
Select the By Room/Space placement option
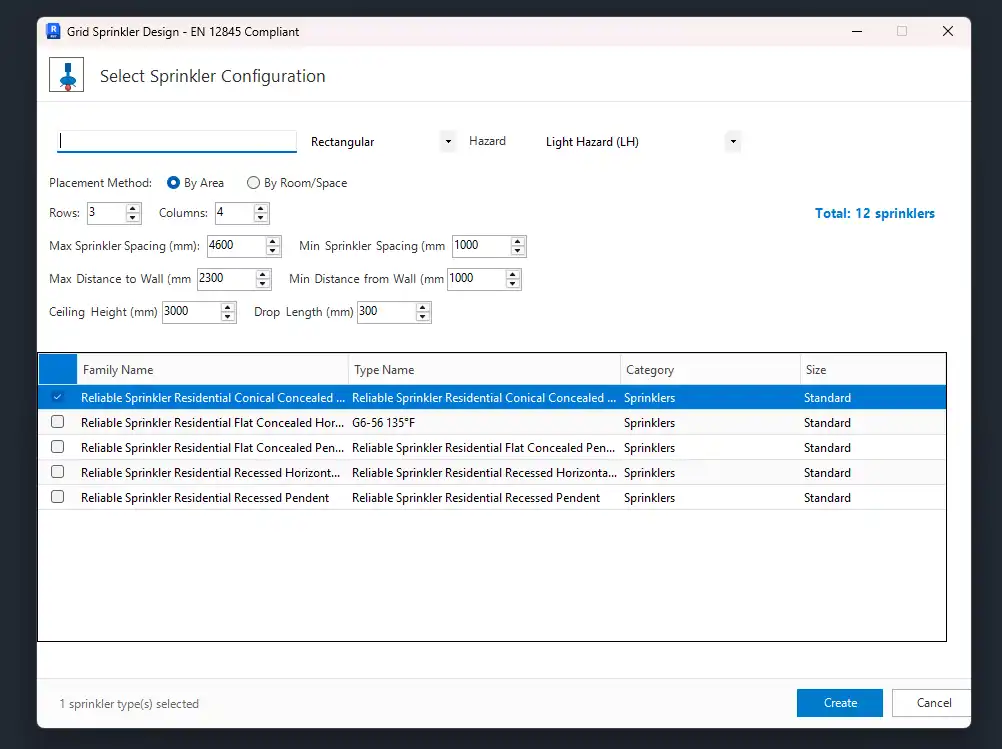[254, 183]
